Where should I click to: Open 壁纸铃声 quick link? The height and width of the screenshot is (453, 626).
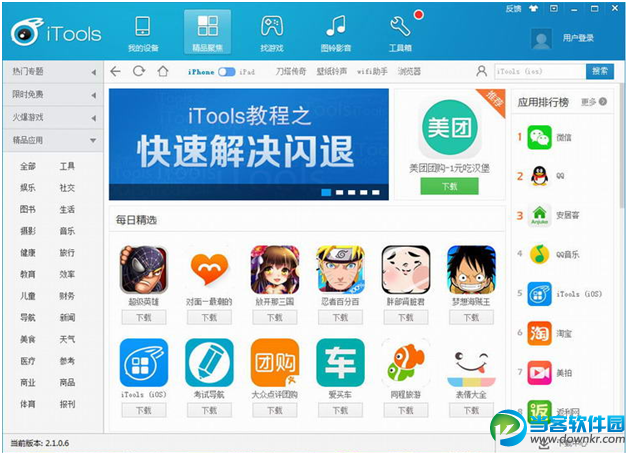331,71
